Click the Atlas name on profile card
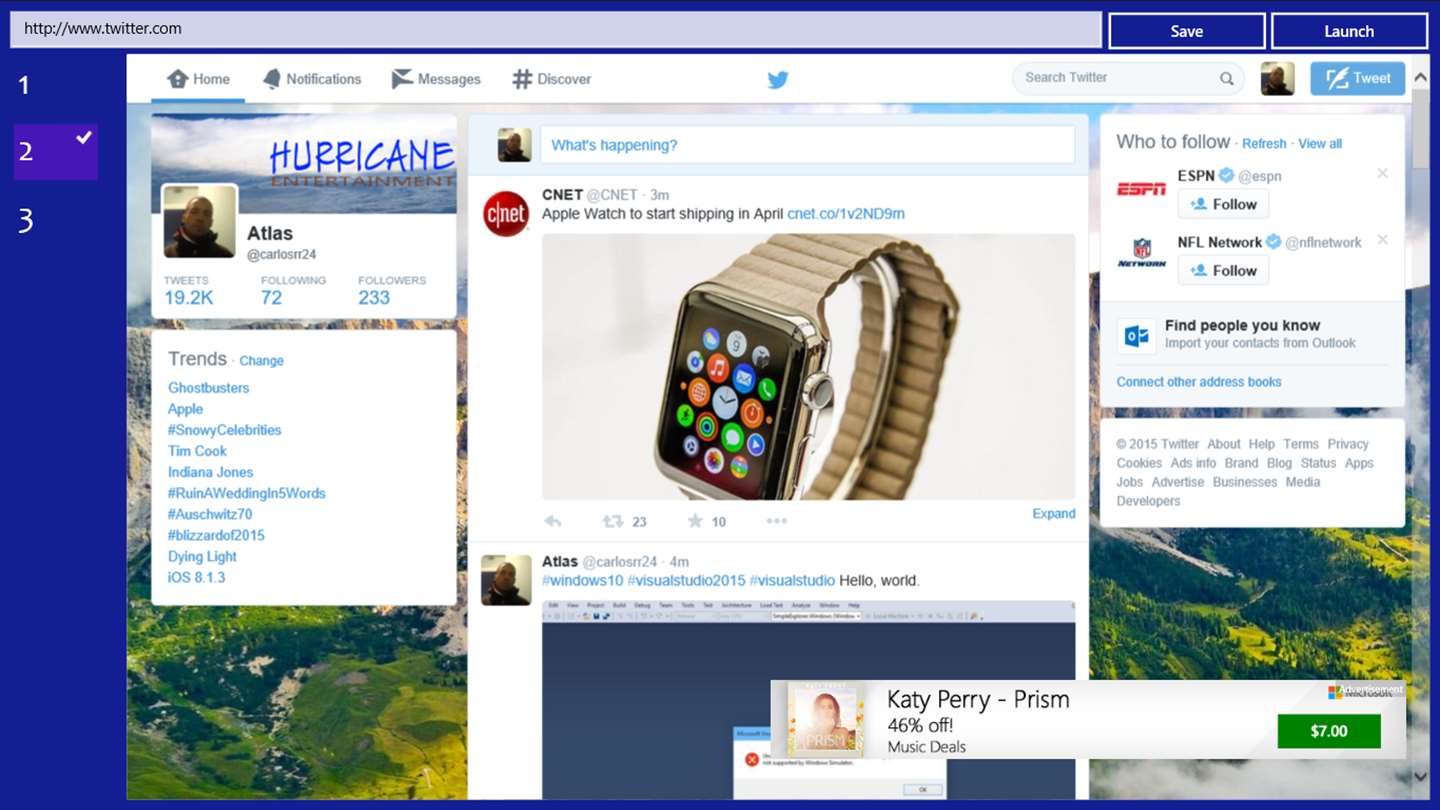1440x810 pixels. (270, 234)
